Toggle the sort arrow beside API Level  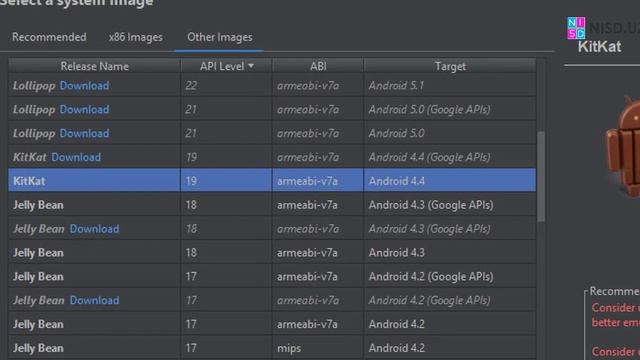pos(251,66)
